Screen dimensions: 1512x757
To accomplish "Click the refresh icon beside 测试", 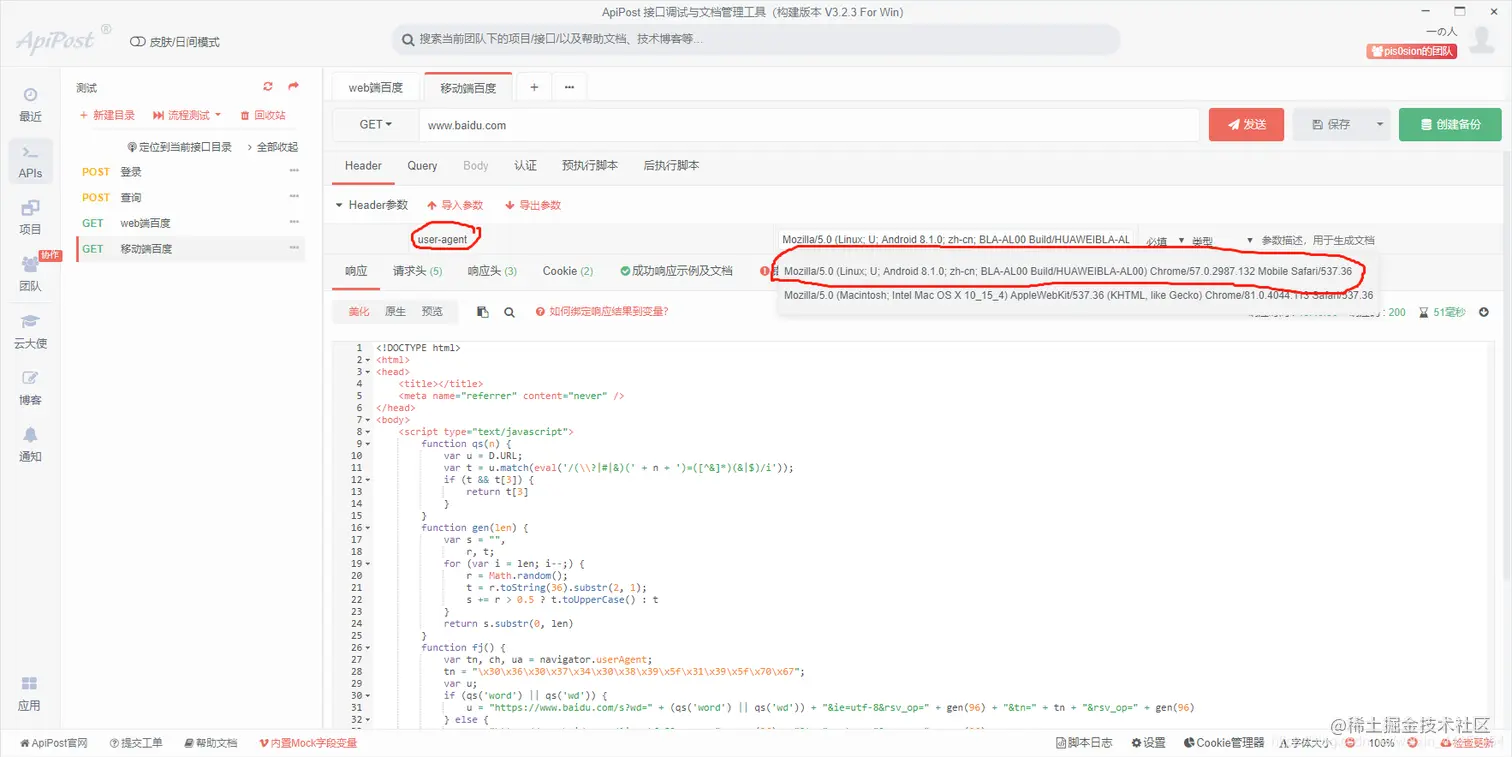I will click(x=268, y=87).
